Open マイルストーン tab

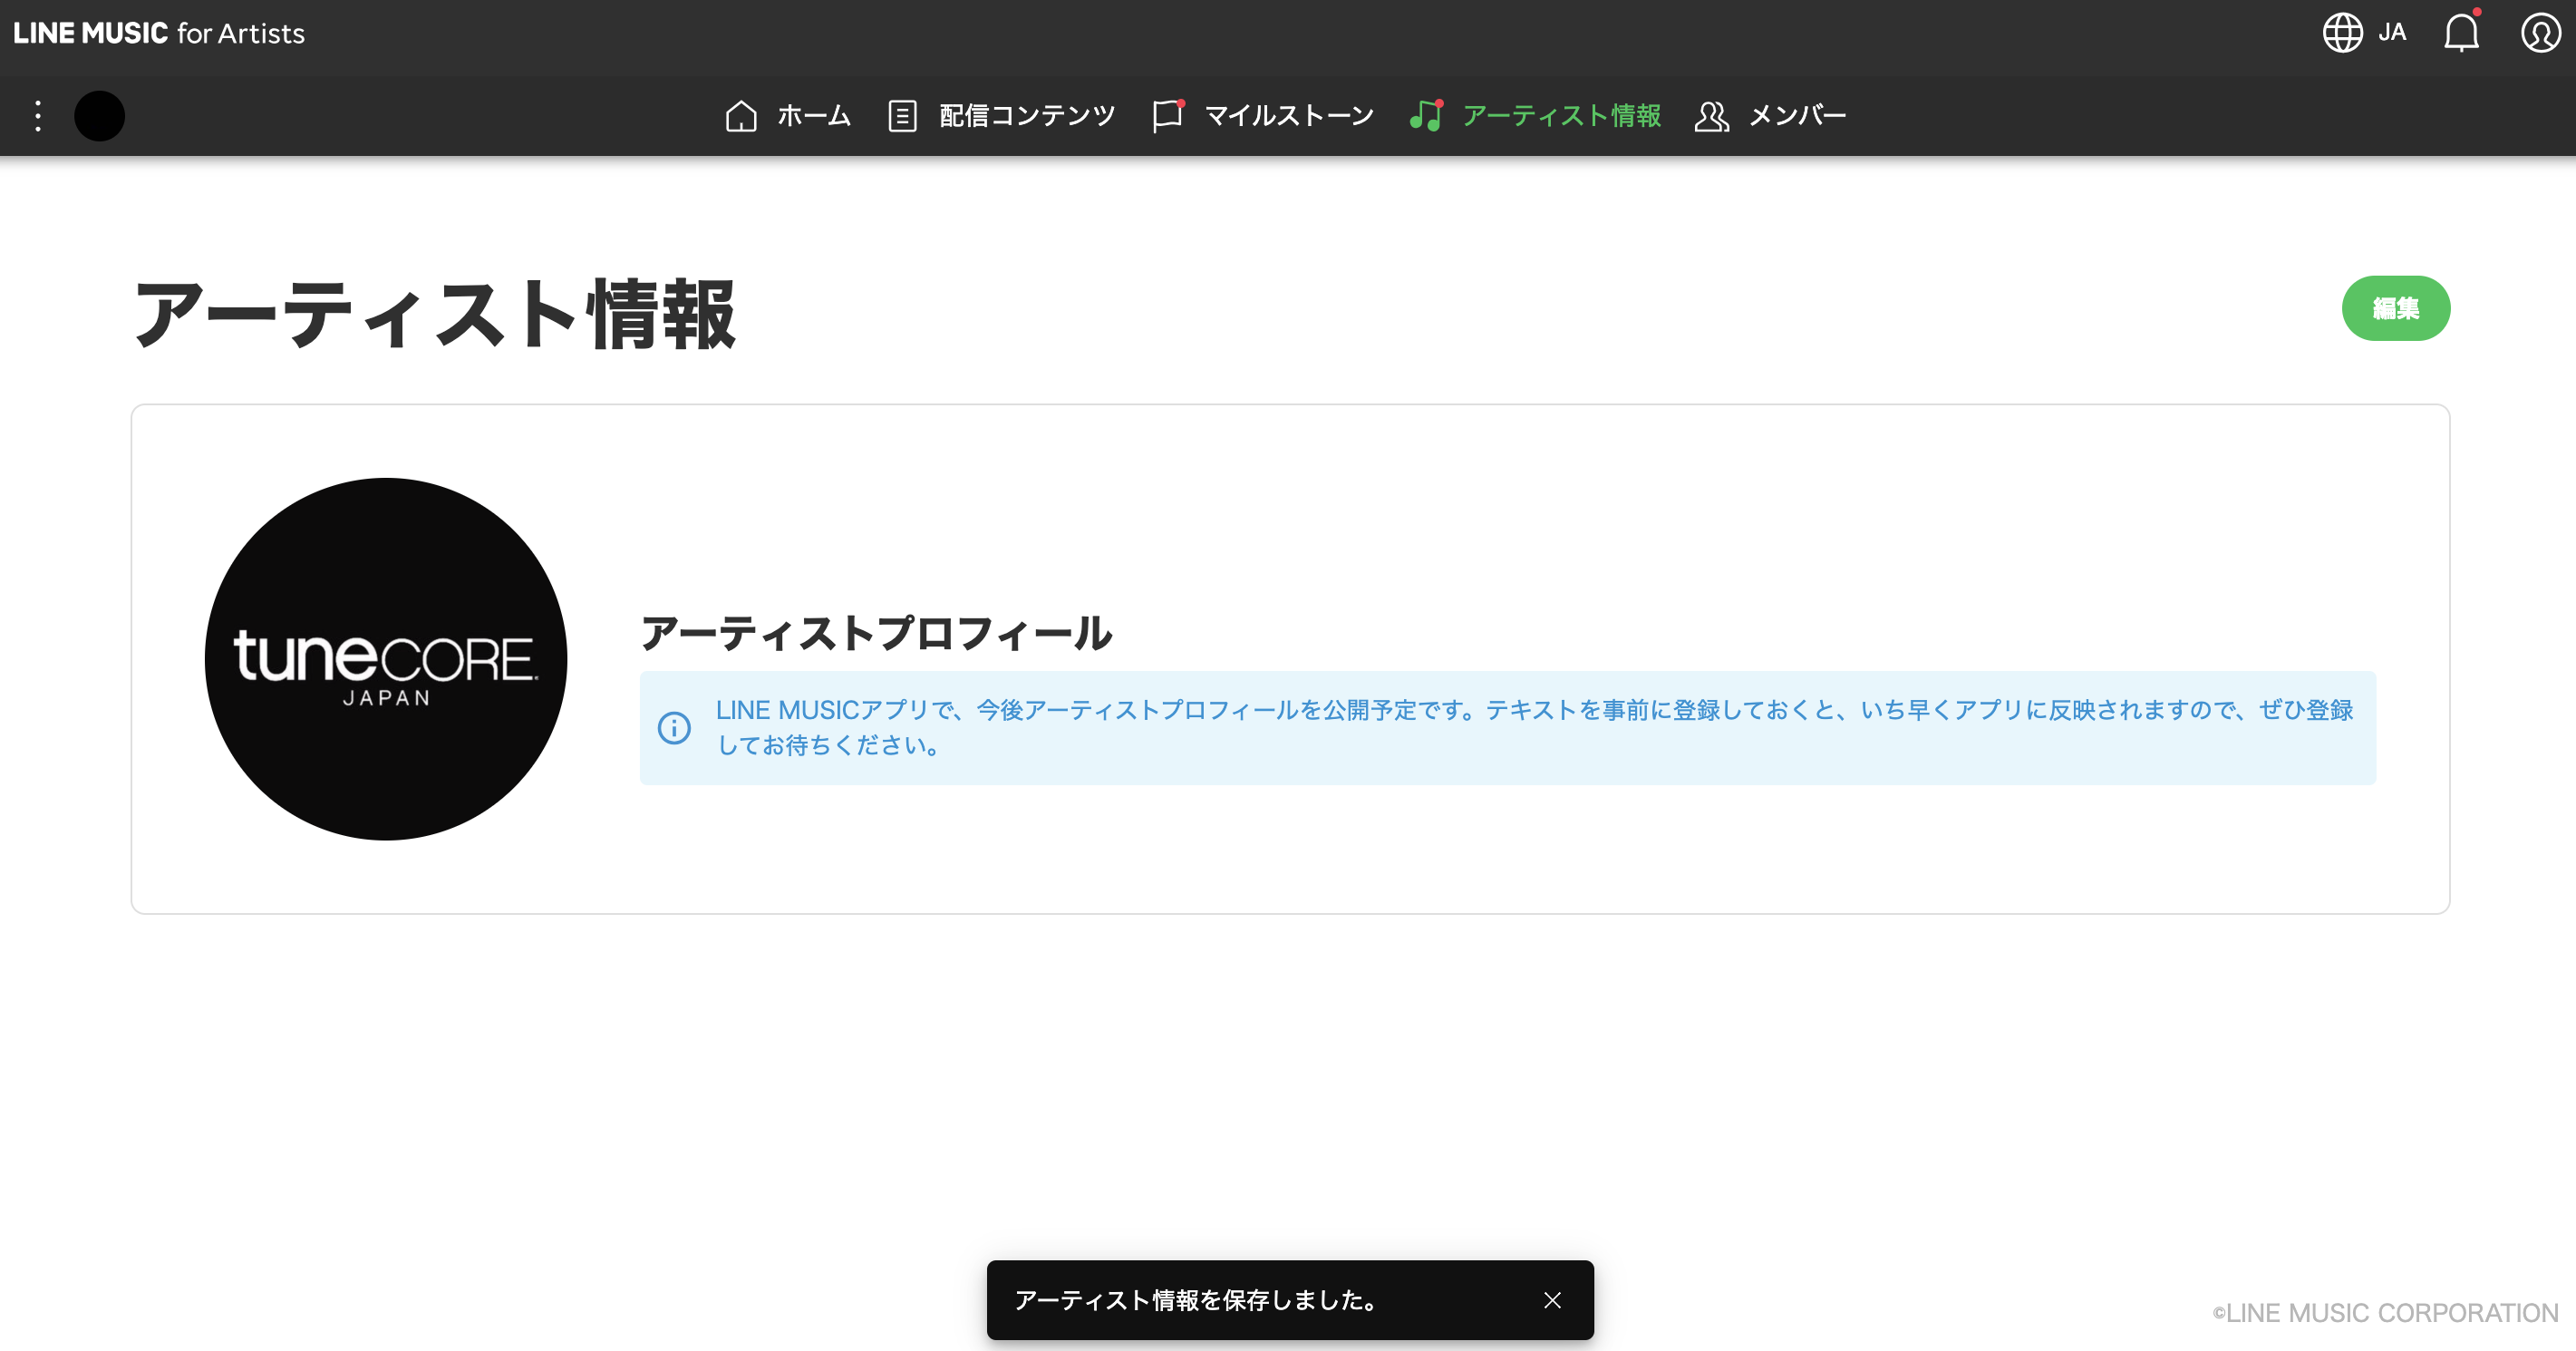coord(1289,116)
